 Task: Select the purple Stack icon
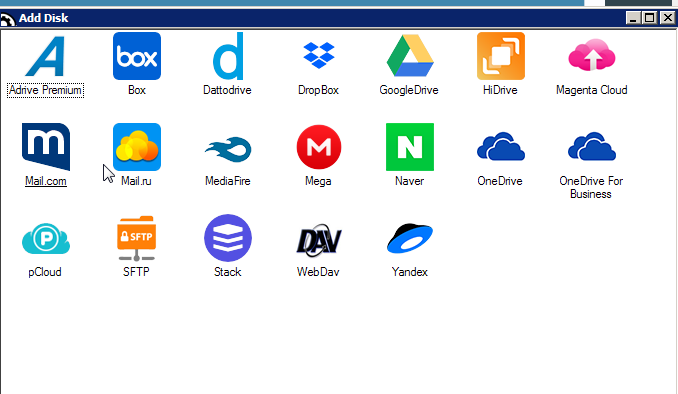coord(228,238)
